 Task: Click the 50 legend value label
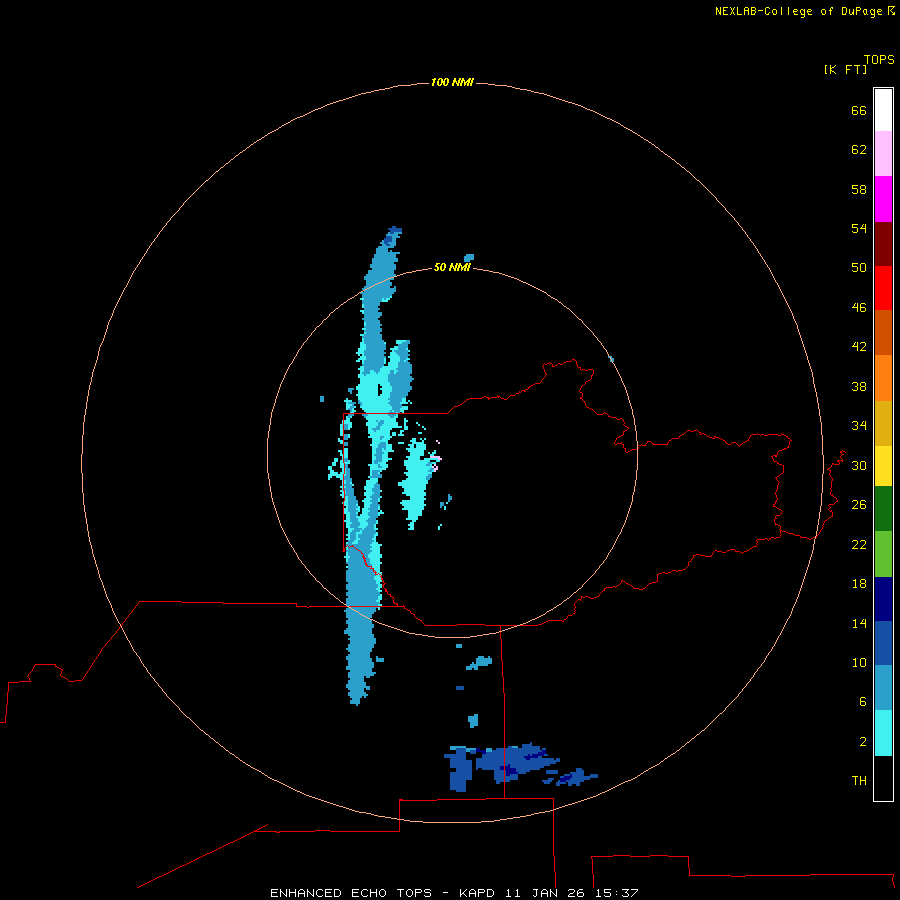point(859,268)
